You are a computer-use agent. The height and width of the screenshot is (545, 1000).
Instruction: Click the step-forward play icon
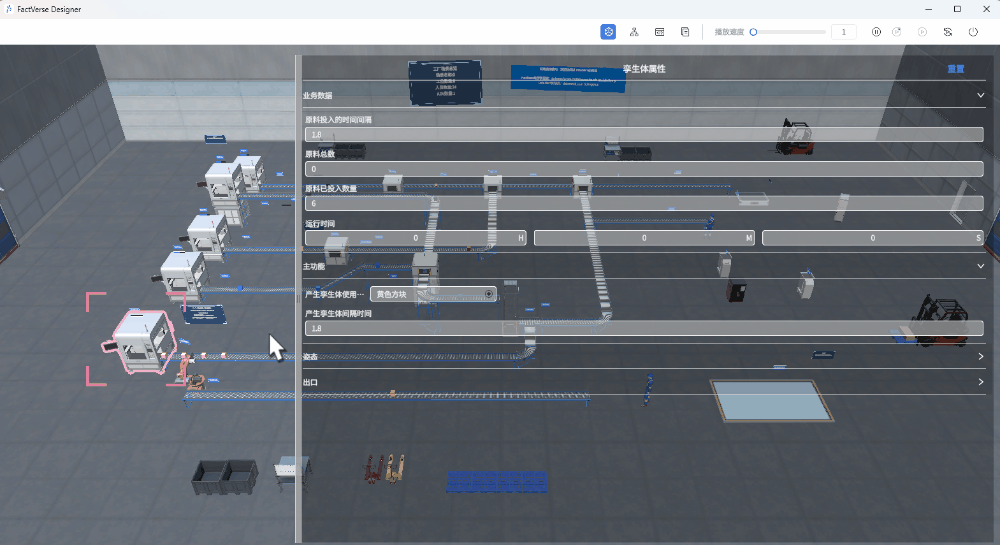pyautogui.click(x=898, y=32)
